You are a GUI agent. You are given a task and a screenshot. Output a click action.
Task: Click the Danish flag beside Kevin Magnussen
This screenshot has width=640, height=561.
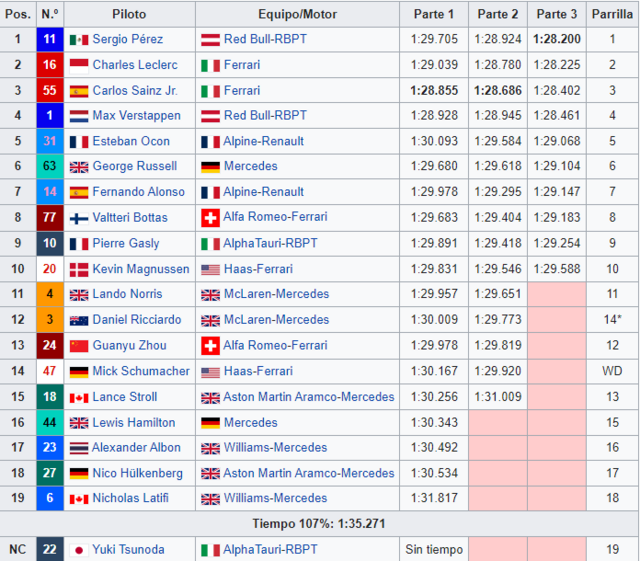[x=79, y=269]
